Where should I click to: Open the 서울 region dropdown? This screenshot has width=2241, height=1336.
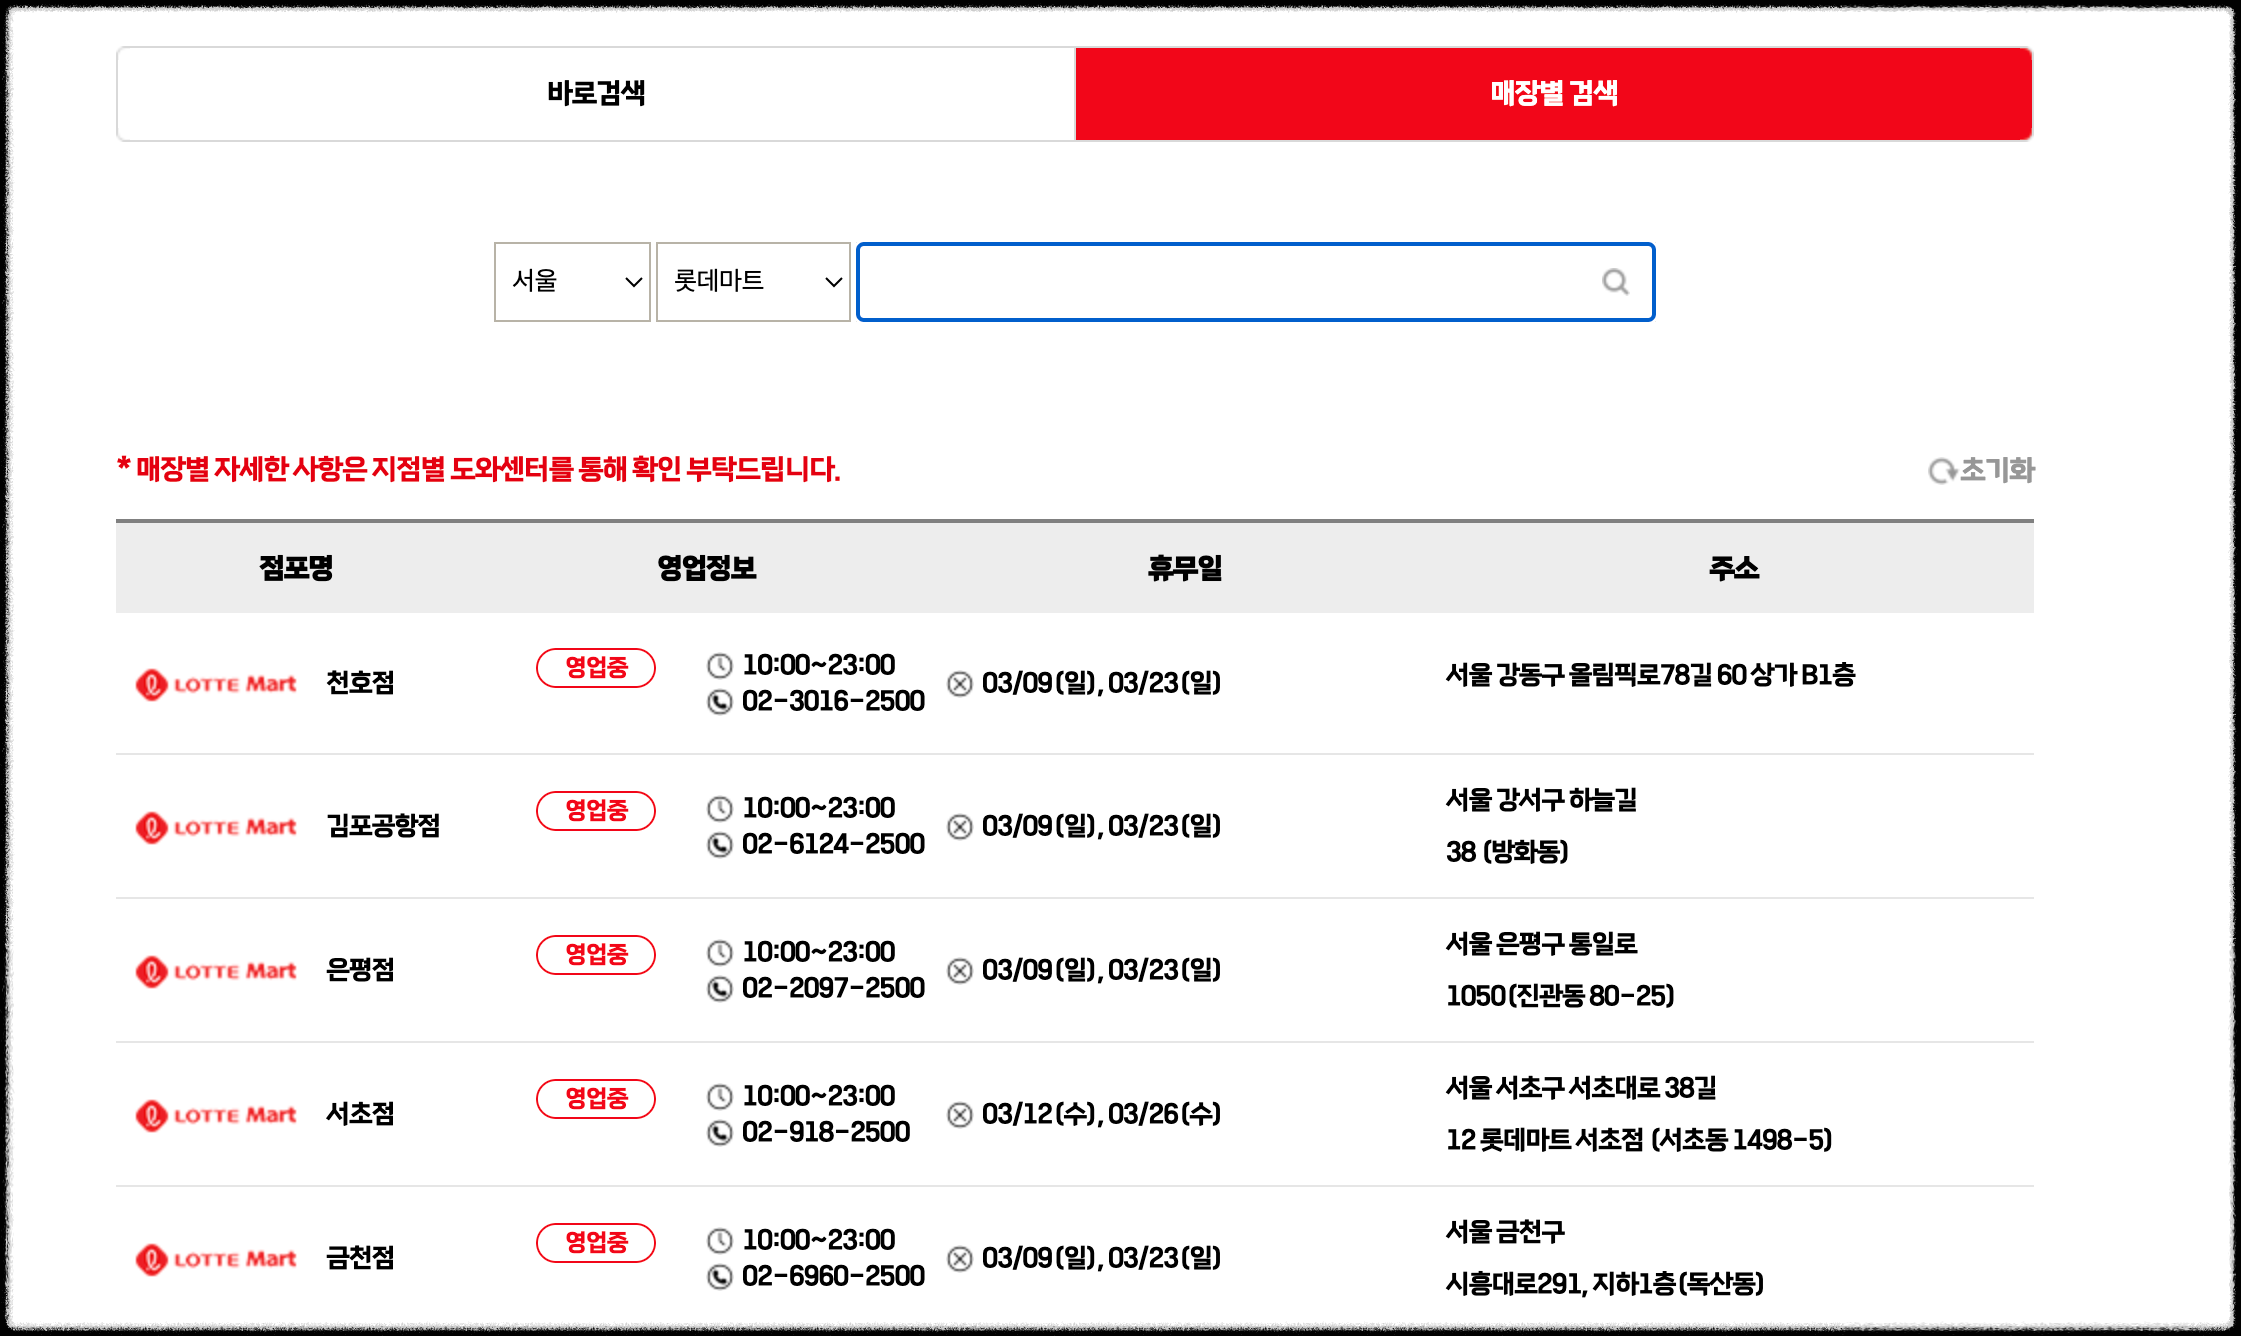point(572,282)
